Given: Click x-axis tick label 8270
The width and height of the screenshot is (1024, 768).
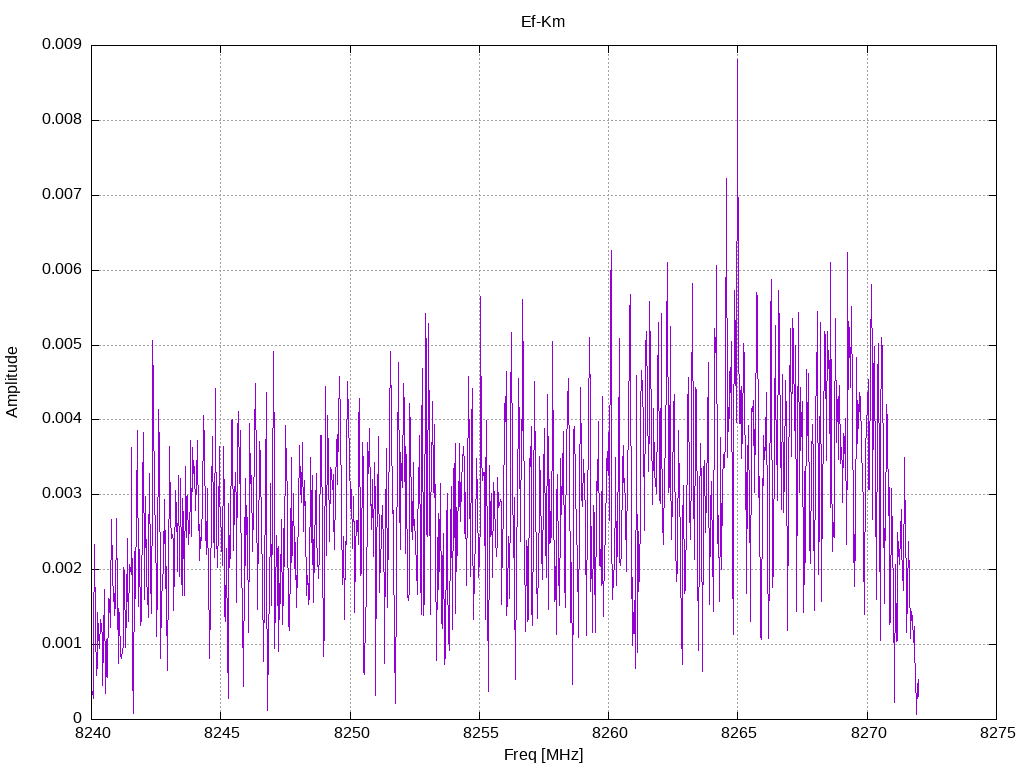Looking at the screenshot, I should (x=868, y=733).
